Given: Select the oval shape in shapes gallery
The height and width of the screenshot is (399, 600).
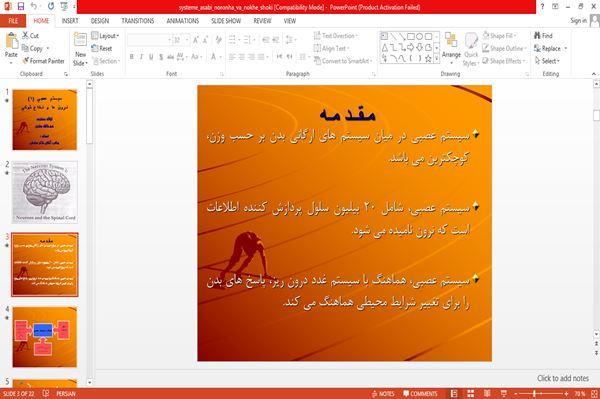Looking at the screenshot, I should (x=420, y=36).
